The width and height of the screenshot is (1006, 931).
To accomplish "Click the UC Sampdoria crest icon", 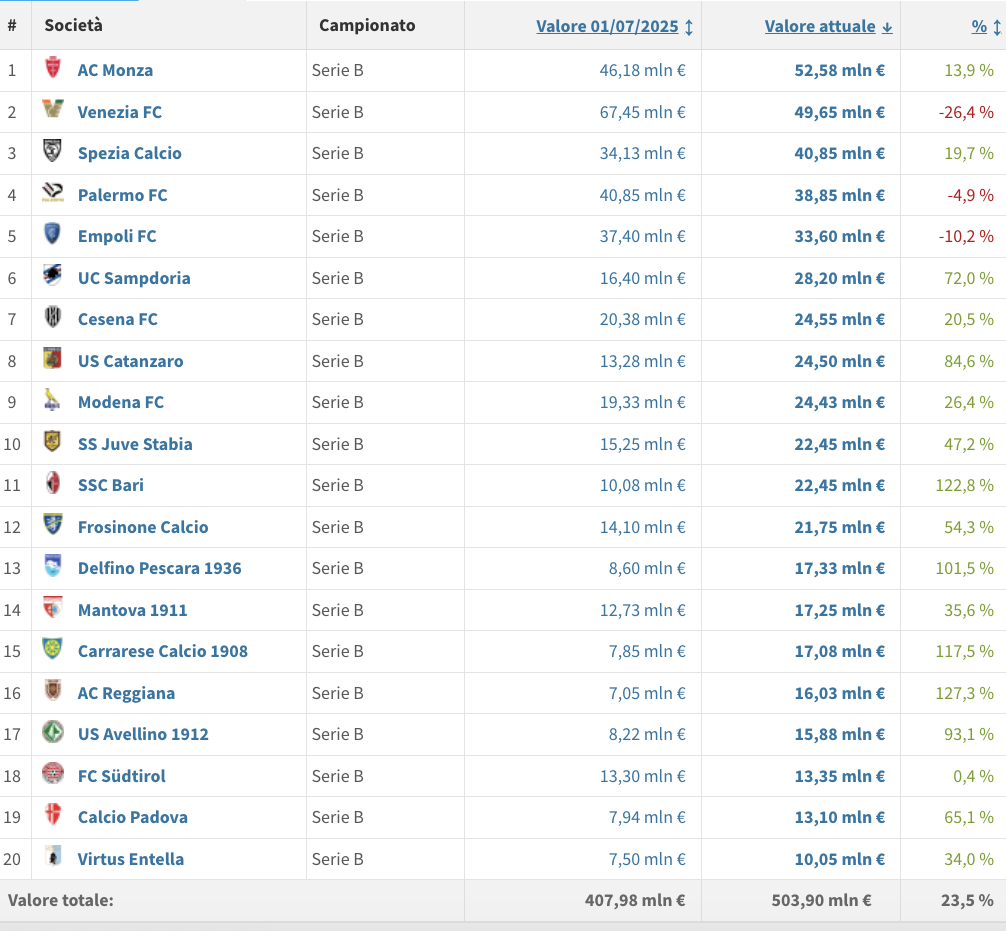I will pyautogui.click(x=53, y=276).
